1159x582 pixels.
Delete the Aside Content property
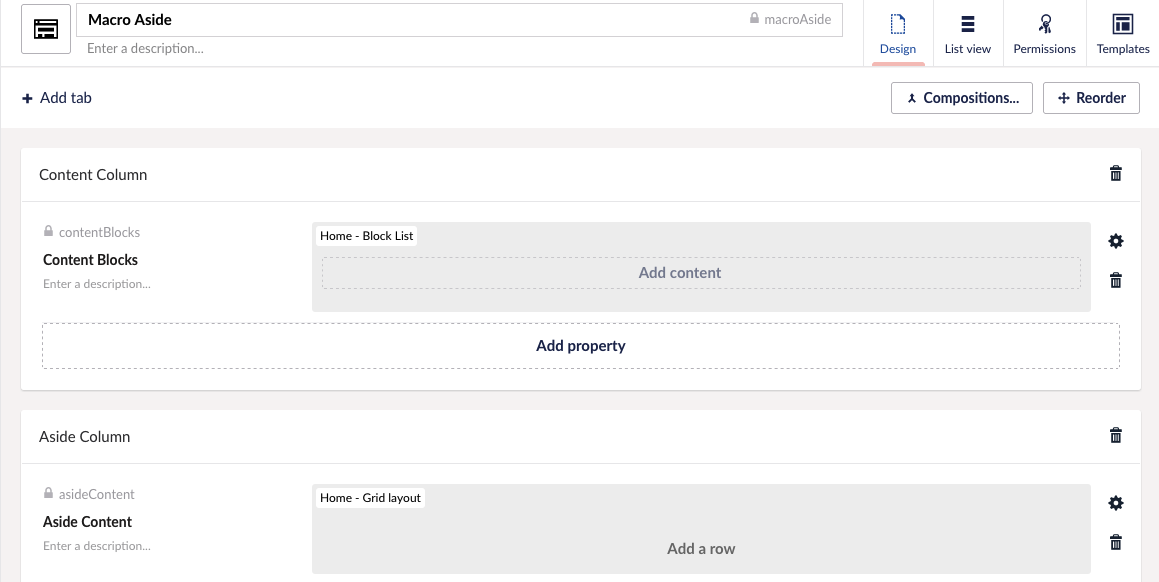[1116, 543]
